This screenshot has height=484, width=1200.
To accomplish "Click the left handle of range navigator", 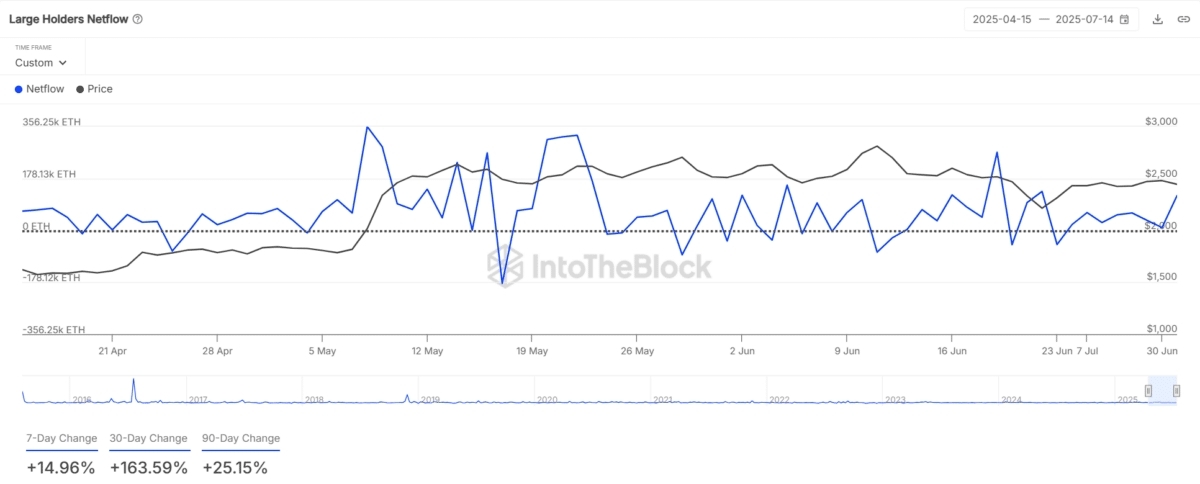I will pos(1148,390).
